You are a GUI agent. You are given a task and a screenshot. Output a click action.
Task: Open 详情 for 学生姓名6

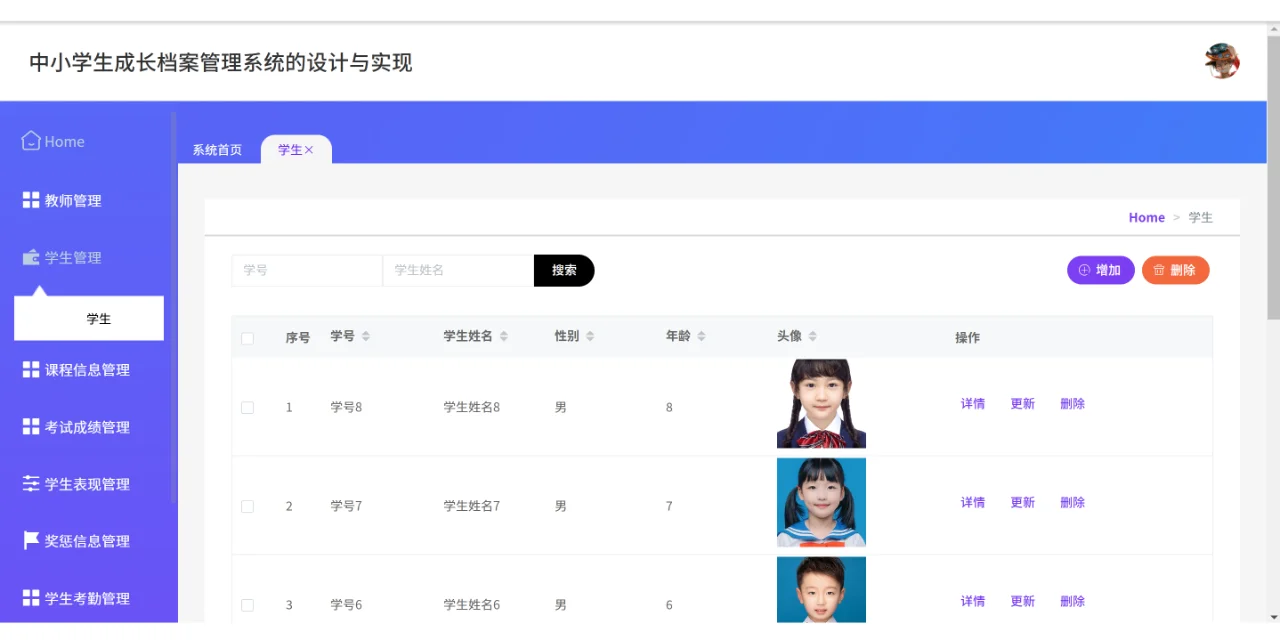coord(973,601)
